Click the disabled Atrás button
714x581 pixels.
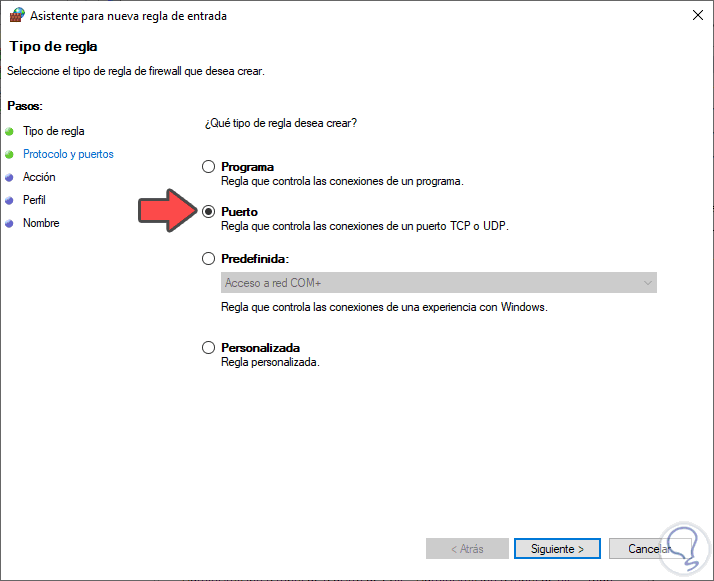(467, 549)
